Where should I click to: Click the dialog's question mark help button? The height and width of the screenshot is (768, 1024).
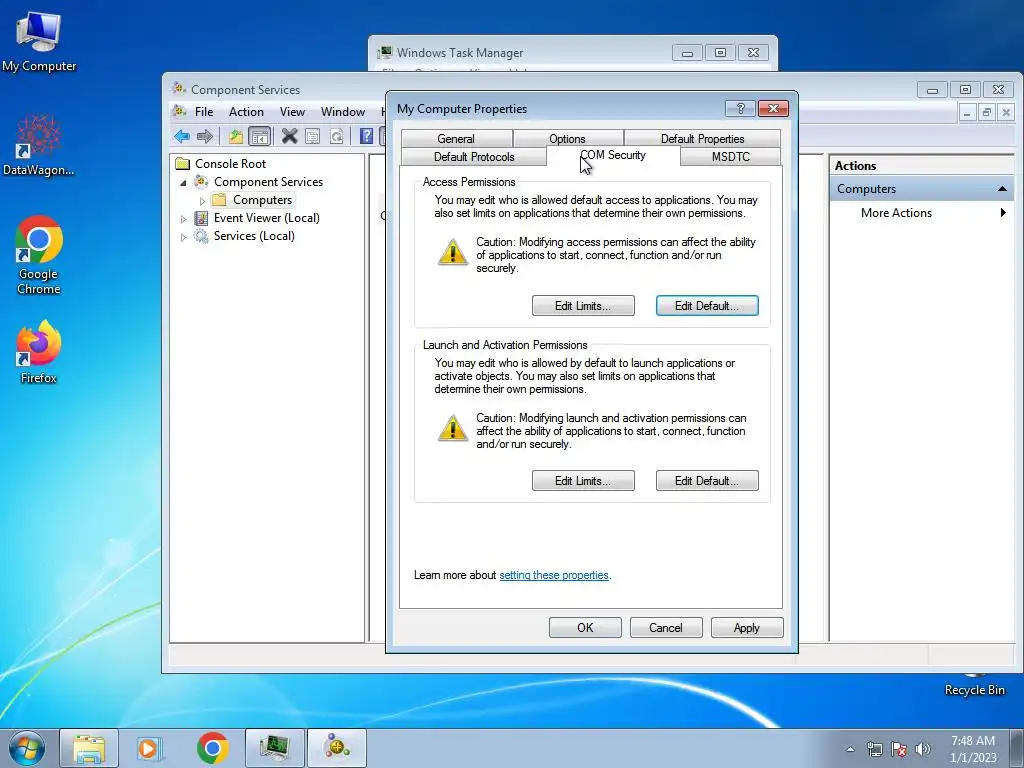coord(741,108)
